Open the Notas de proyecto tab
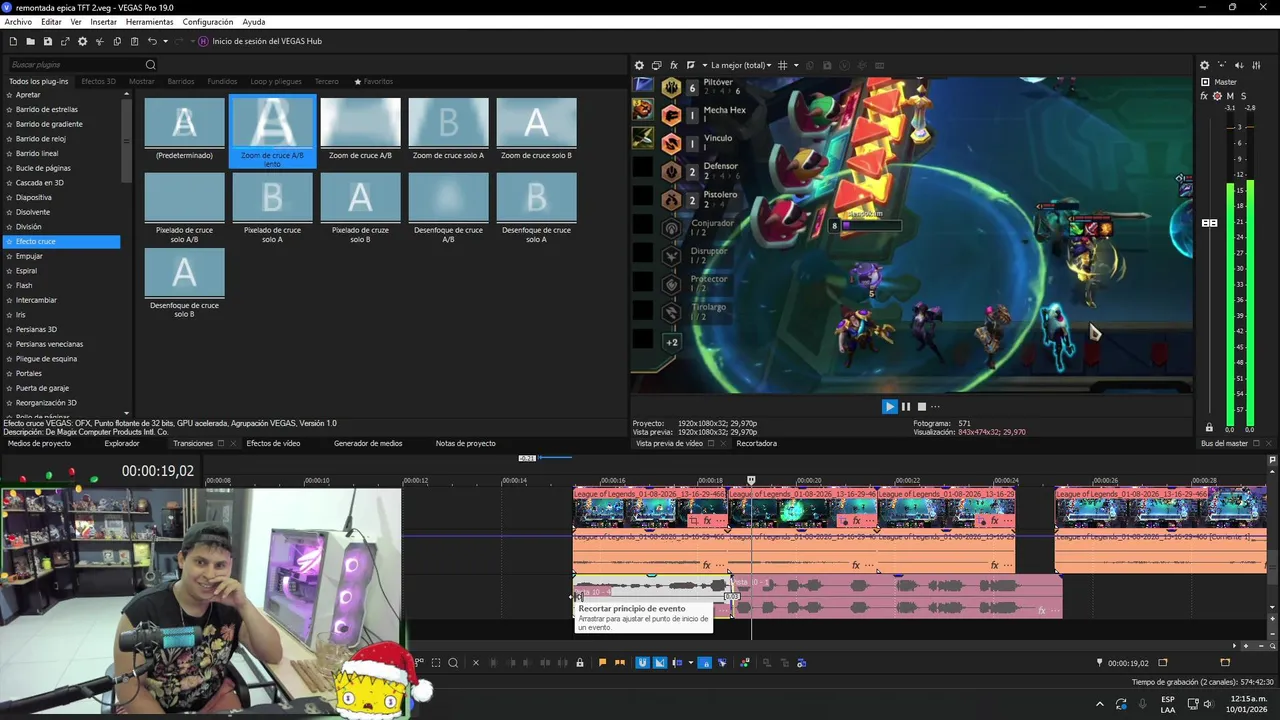This screenshot has width=1280, height=720. [x=465, y=443]
